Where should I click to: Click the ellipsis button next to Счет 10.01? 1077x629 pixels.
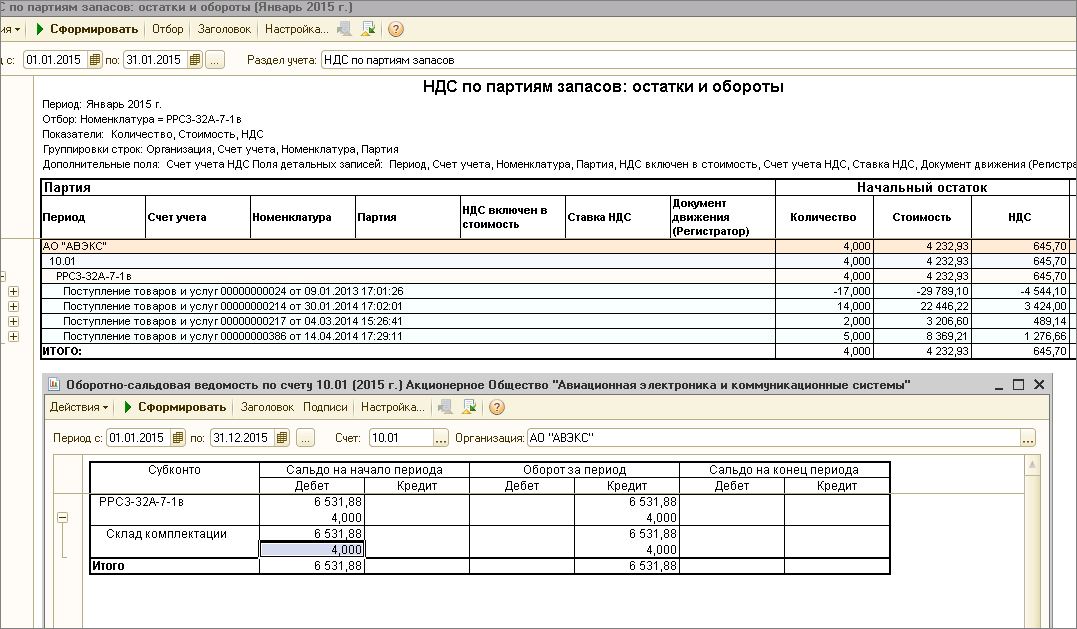(x=440, y=437)
